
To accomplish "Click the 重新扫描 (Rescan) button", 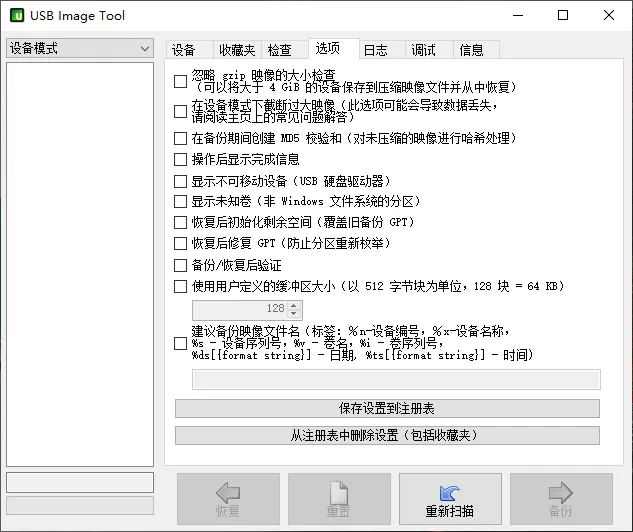I will pyautogui.click(x=450, y=499).
